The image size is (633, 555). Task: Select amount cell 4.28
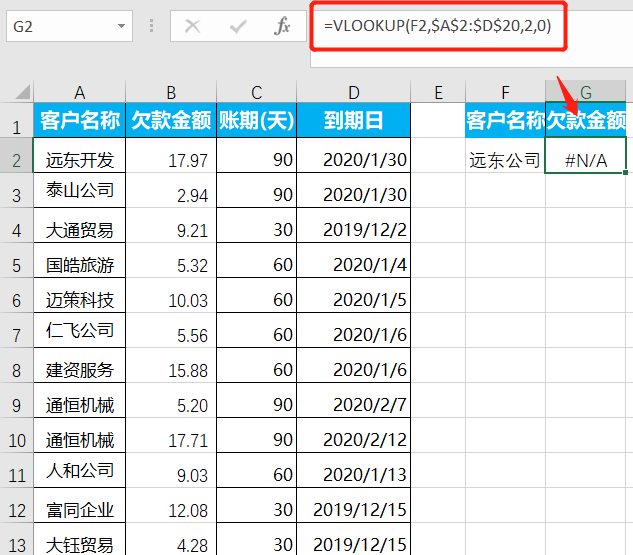pyautogui.click(x=171, y=539)
